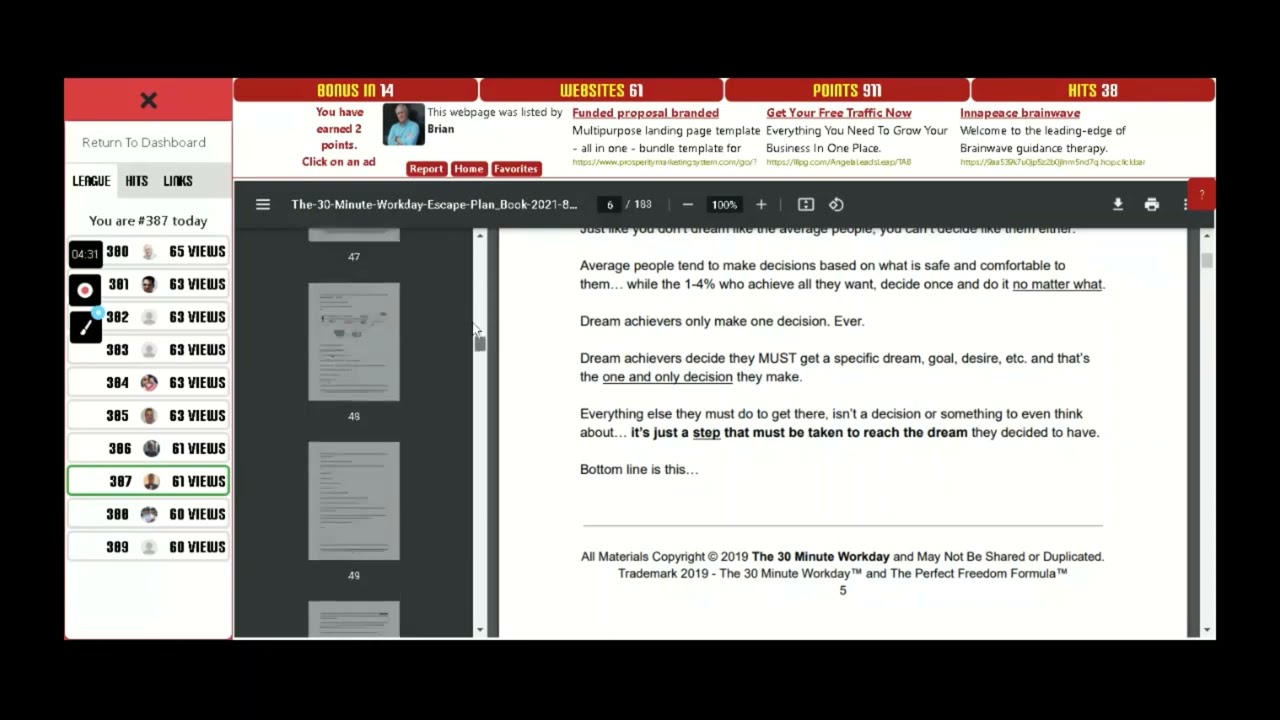Click the avatar of rank 384
The image size is (1280, 720).
[x=149, y=382]
